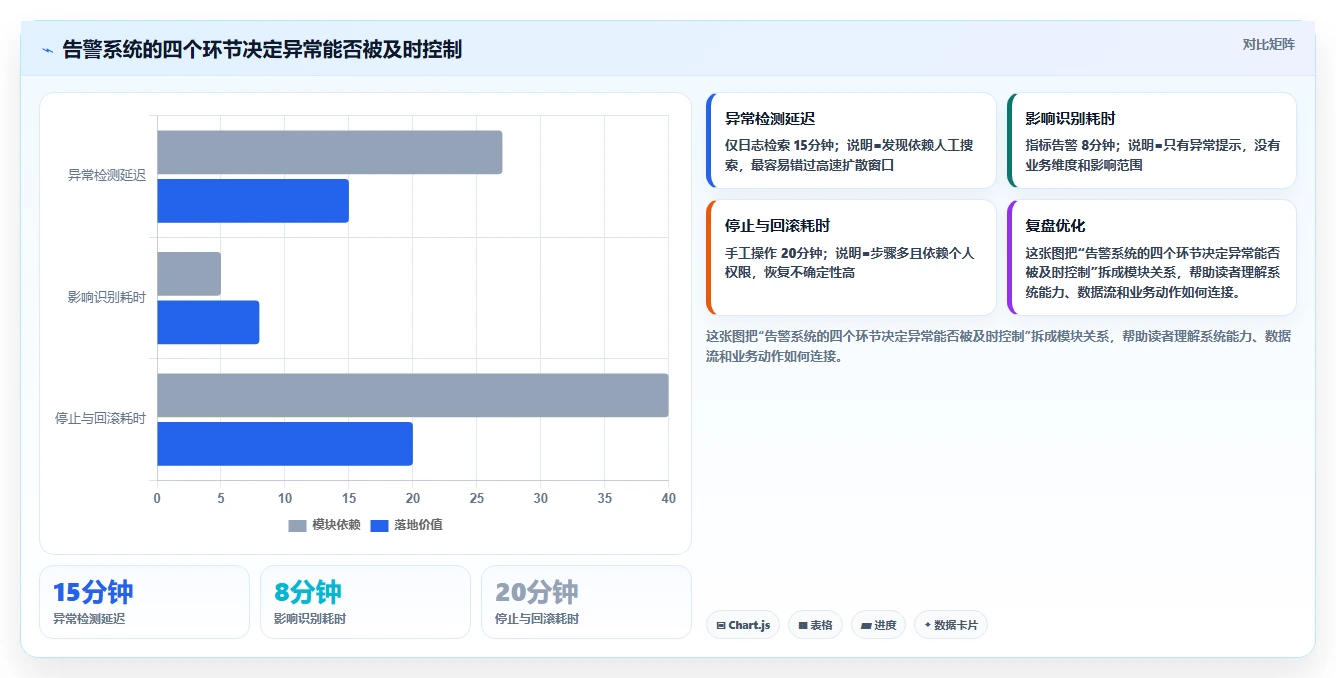Click the lightning icon beside the title
Image resolution: width=1336 pixels, height=678 pixels.
pos(47,50)
